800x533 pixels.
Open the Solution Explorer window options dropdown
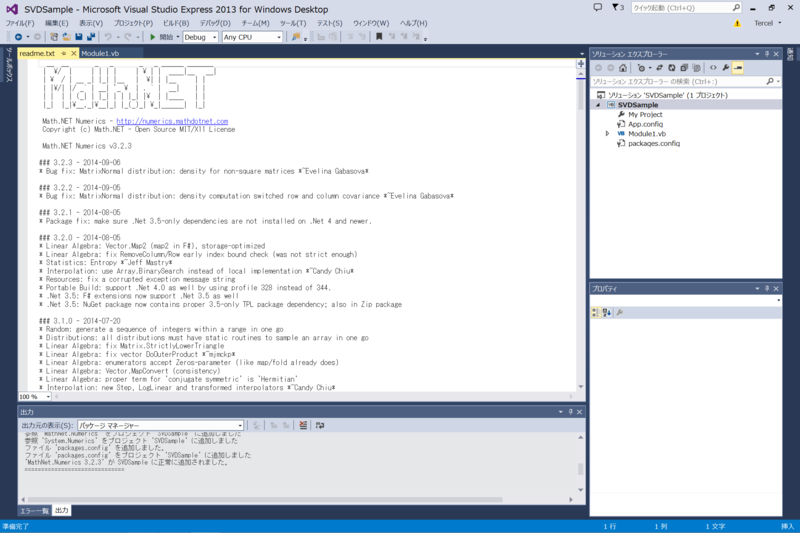coord(757,54)
